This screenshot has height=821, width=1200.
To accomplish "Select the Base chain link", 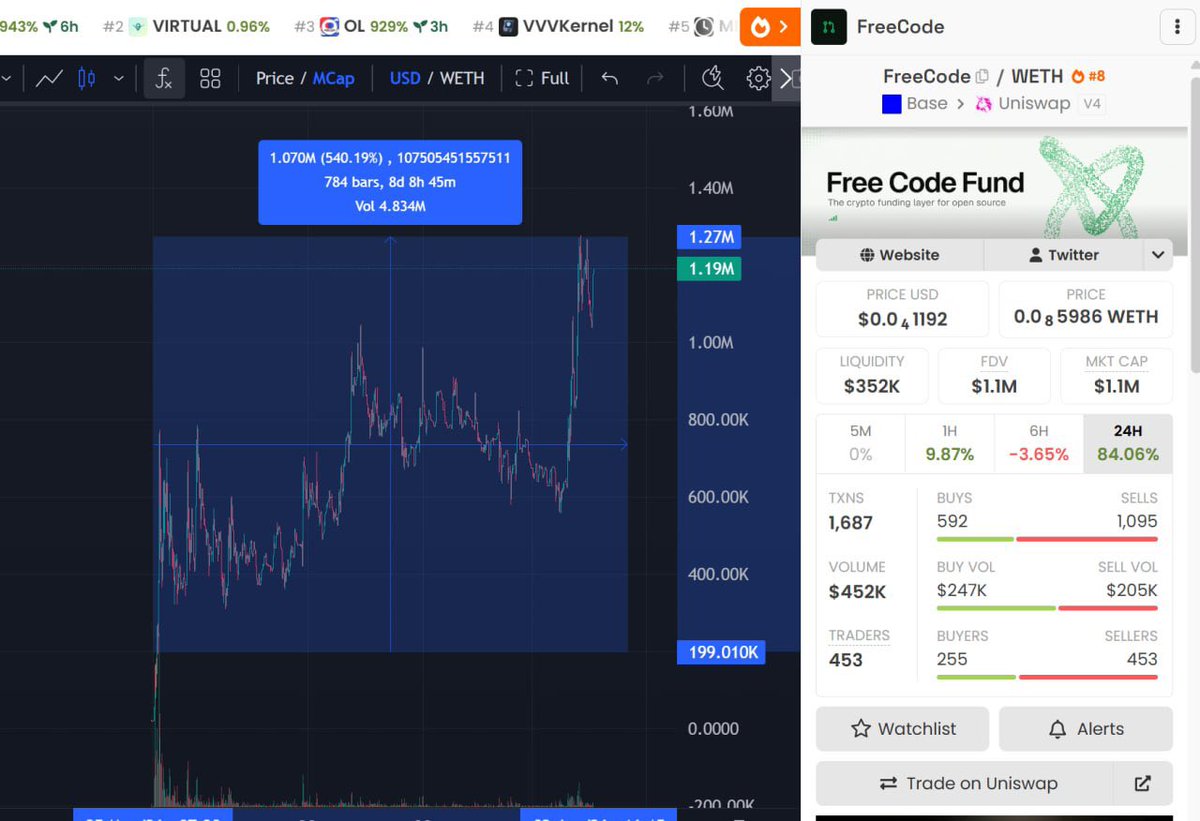I will click(x=914, y=103).
